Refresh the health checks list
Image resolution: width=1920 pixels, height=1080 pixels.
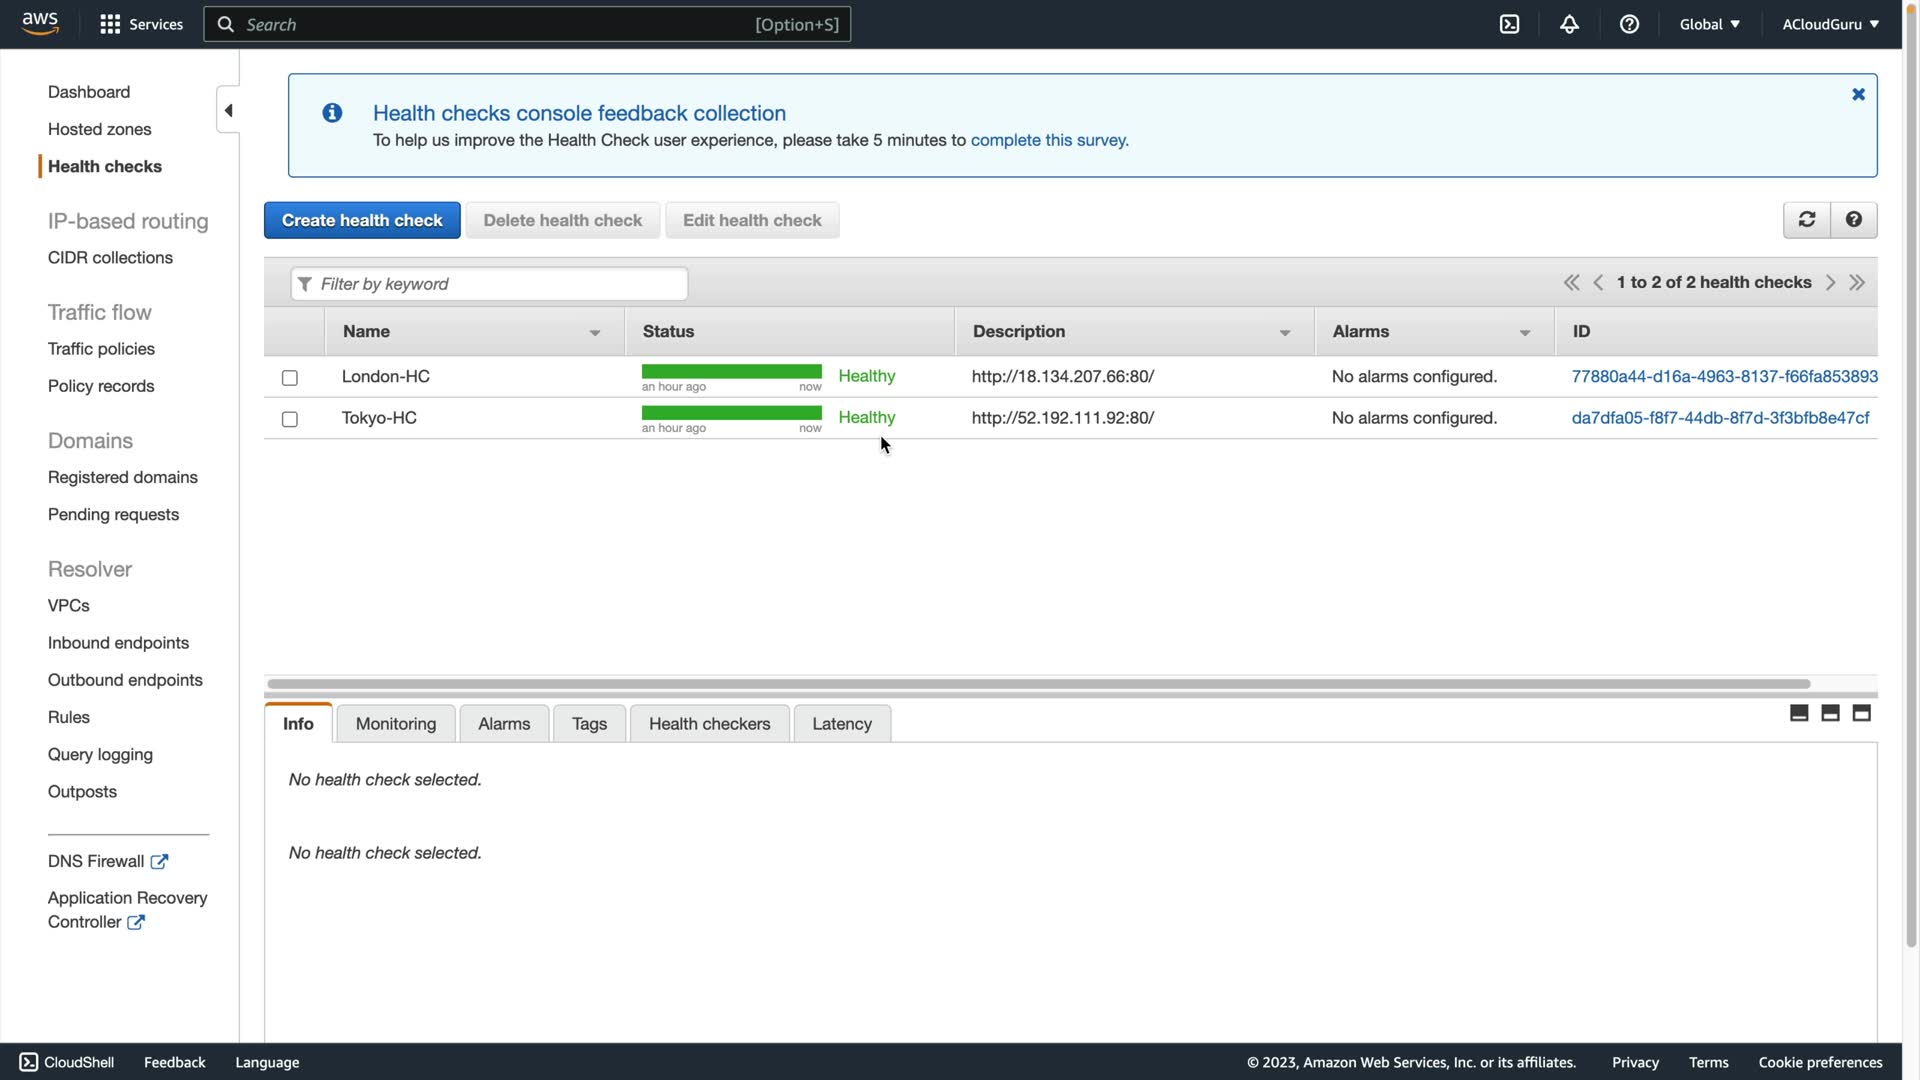1806,220
